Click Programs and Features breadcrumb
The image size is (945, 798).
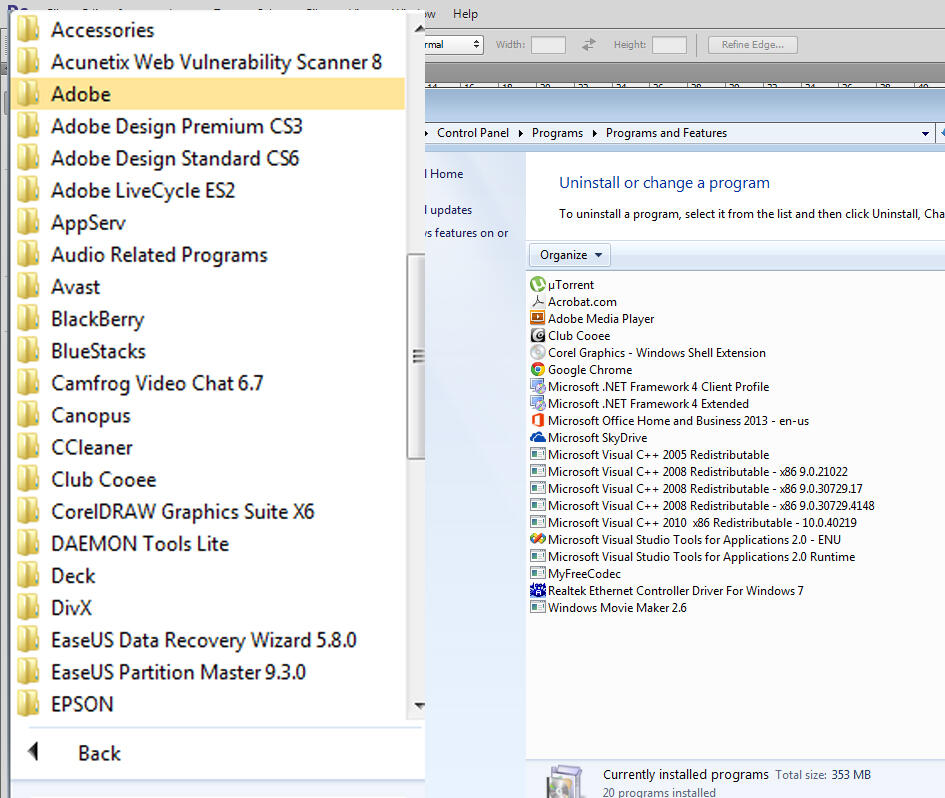pyautogui.click(x=666, y=133)
